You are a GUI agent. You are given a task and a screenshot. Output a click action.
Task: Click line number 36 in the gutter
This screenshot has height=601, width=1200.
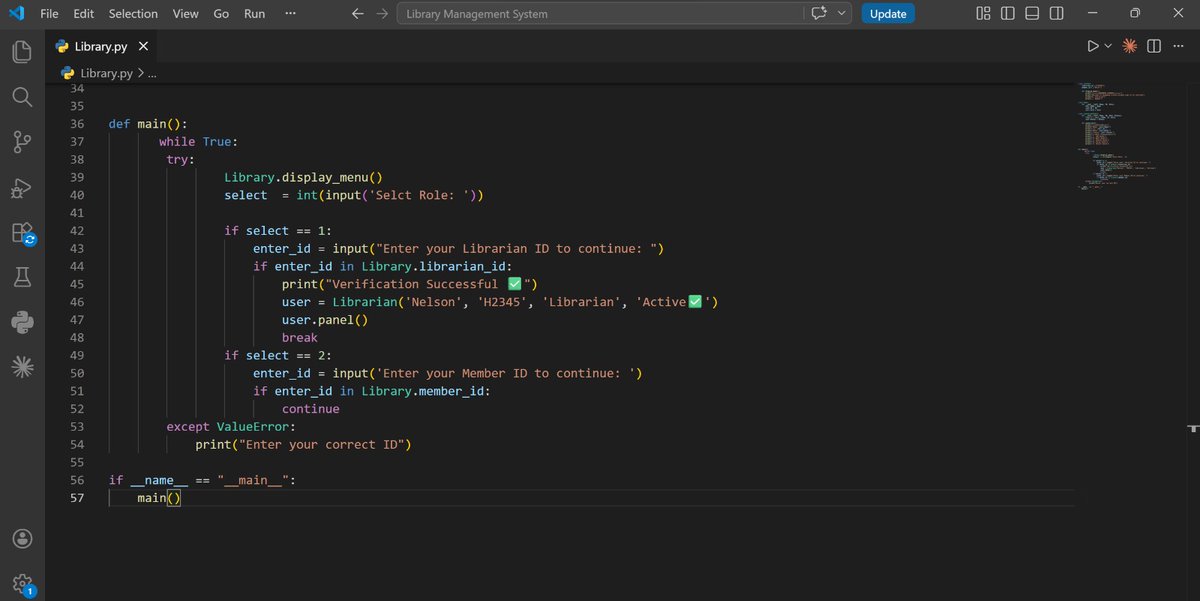pos(77,124)
